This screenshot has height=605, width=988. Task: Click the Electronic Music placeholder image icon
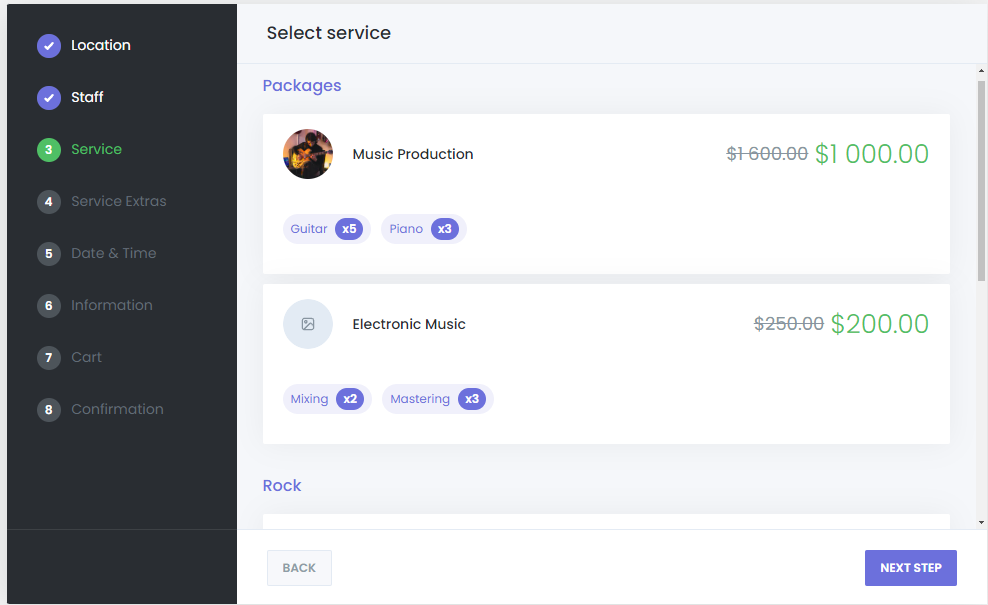tap(308, 323)
